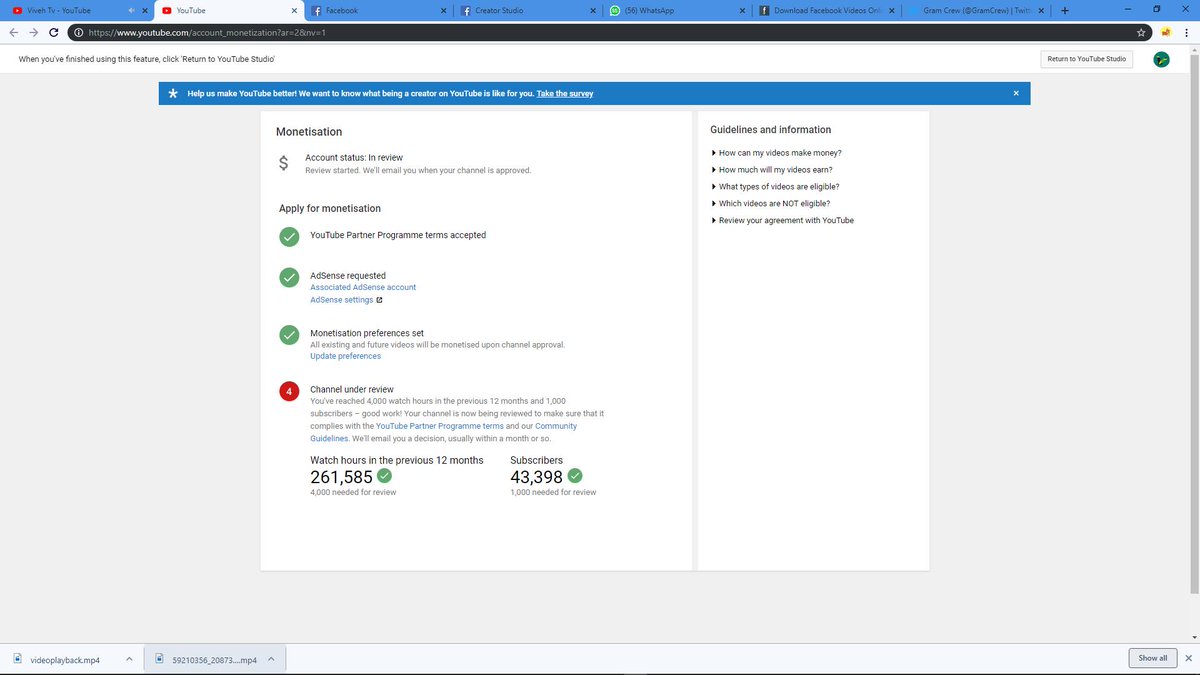The width and height of the screenshot is (1200, 675).
Task: Open Associated AdSense account link
Action: [x=363, y=287]
